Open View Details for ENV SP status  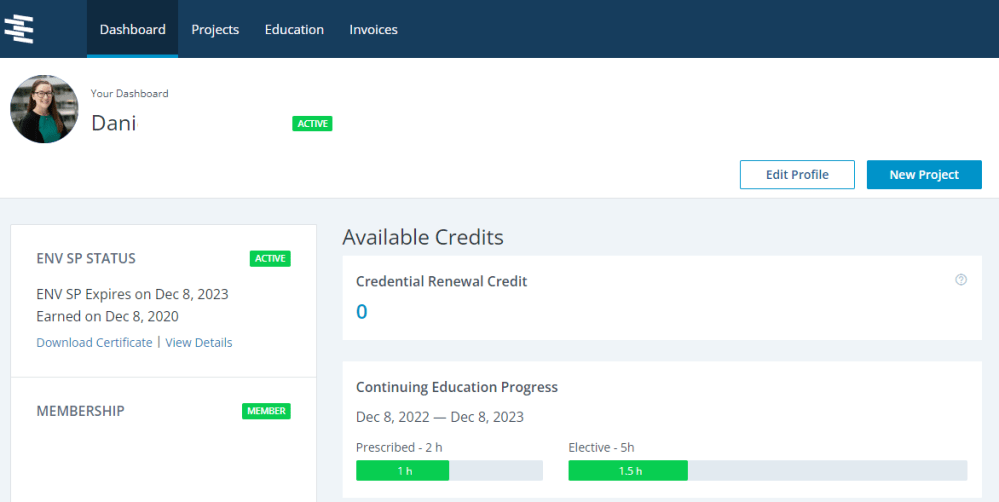click(x=199, y=342)
